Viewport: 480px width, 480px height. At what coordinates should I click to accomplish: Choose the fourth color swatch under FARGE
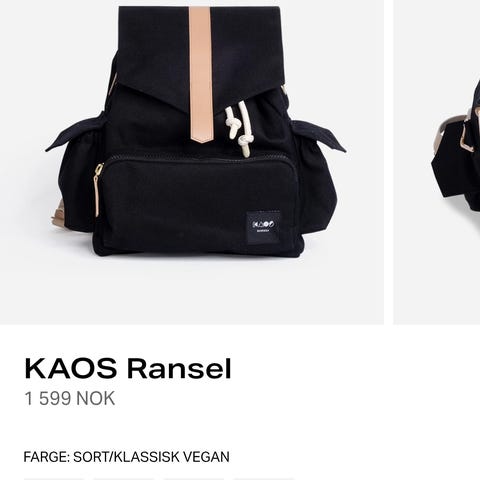click(263, 479)
